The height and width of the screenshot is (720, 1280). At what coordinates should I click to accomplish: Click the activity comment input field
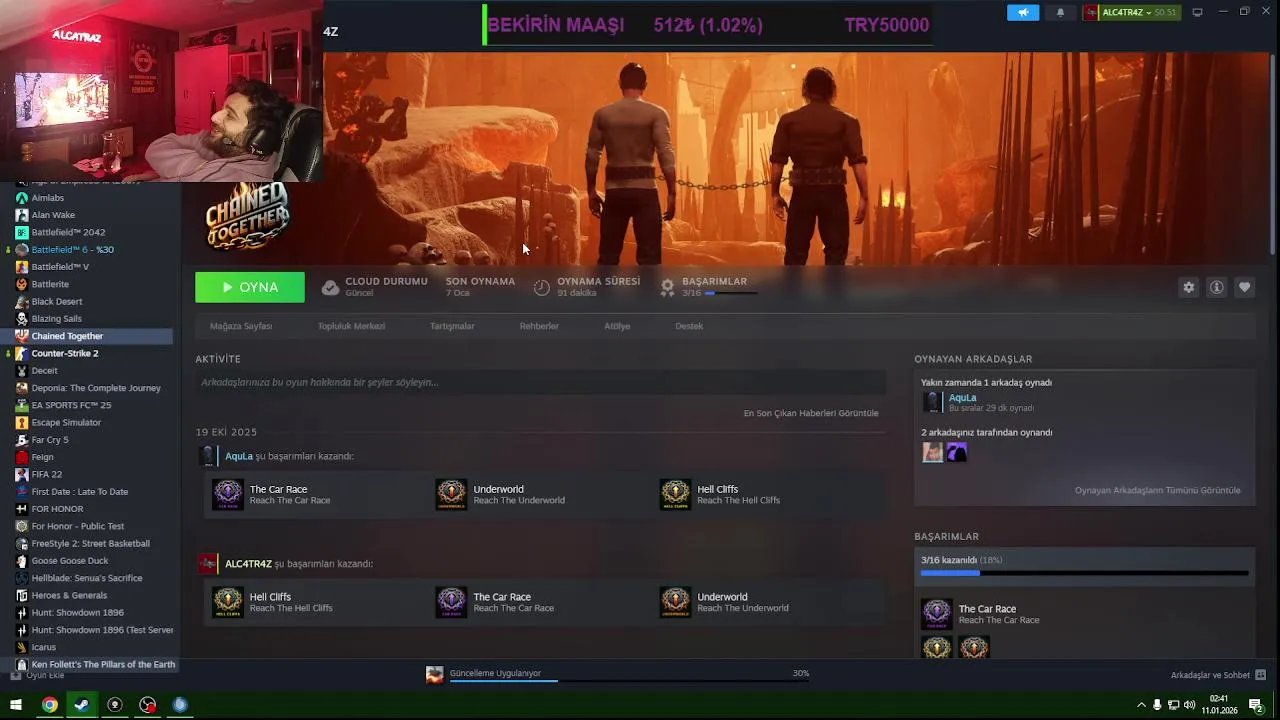[x=540, y=382]
